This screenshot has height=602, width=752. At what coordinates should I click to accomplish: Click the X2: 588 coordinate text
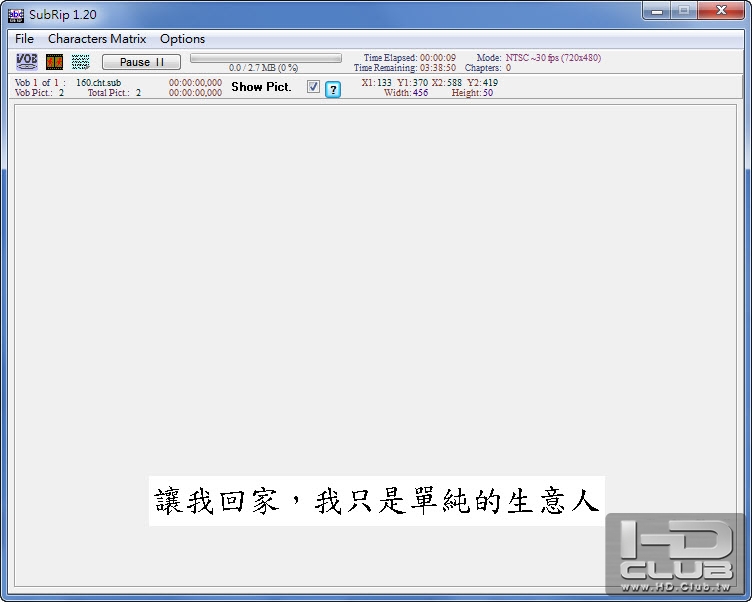(x=446, y=83)
